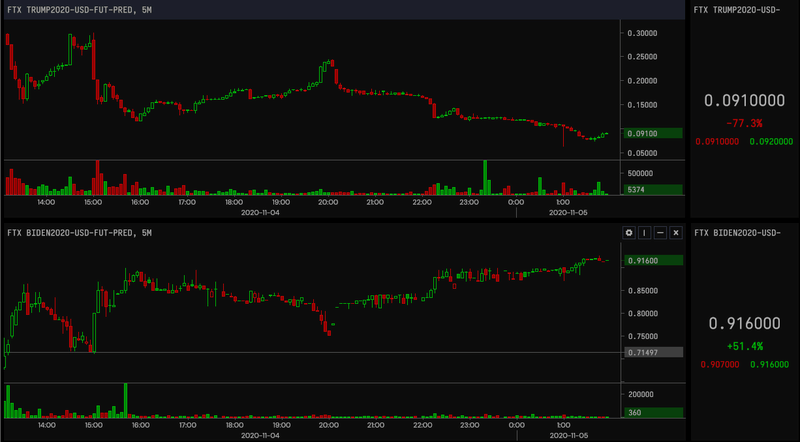
Task: Click the 0.05000 price axis label
Action: click(642, 153)
